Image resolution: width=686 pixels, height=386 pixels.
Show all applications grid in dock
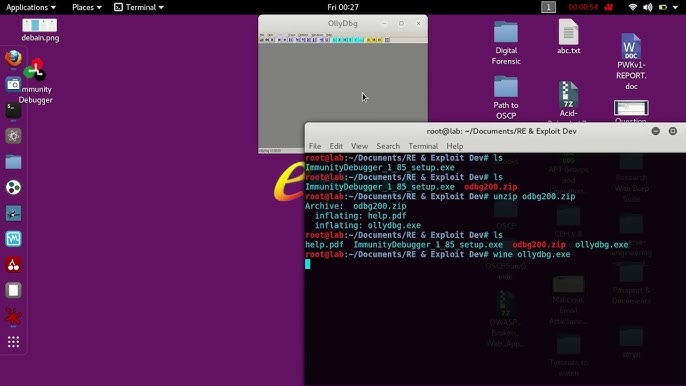14,342
